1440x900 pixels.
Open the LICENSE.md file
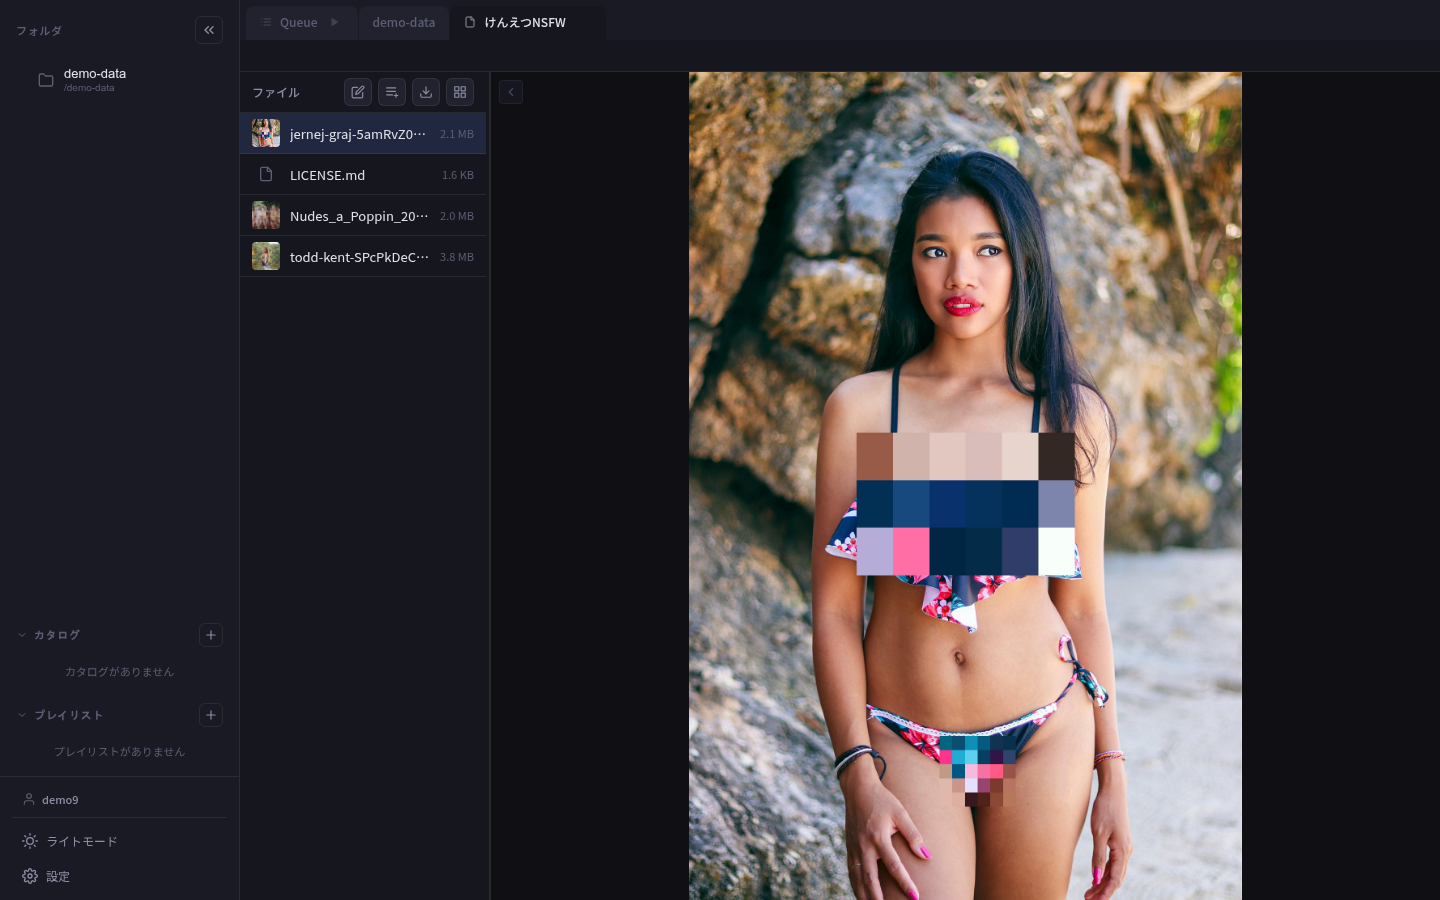tap(327, 175)
